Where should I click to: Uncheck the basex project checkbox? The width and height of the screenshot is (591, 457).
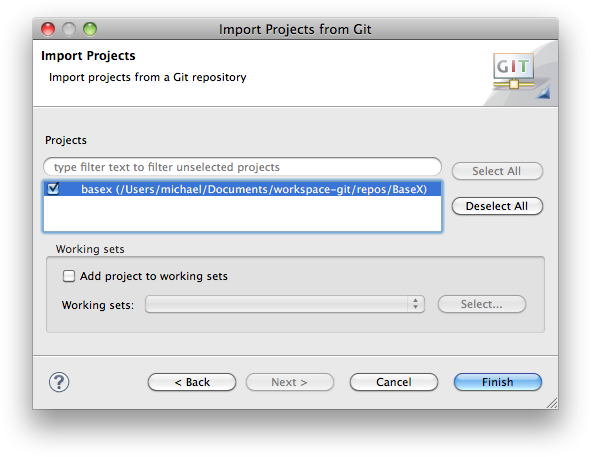pos(53,188)
